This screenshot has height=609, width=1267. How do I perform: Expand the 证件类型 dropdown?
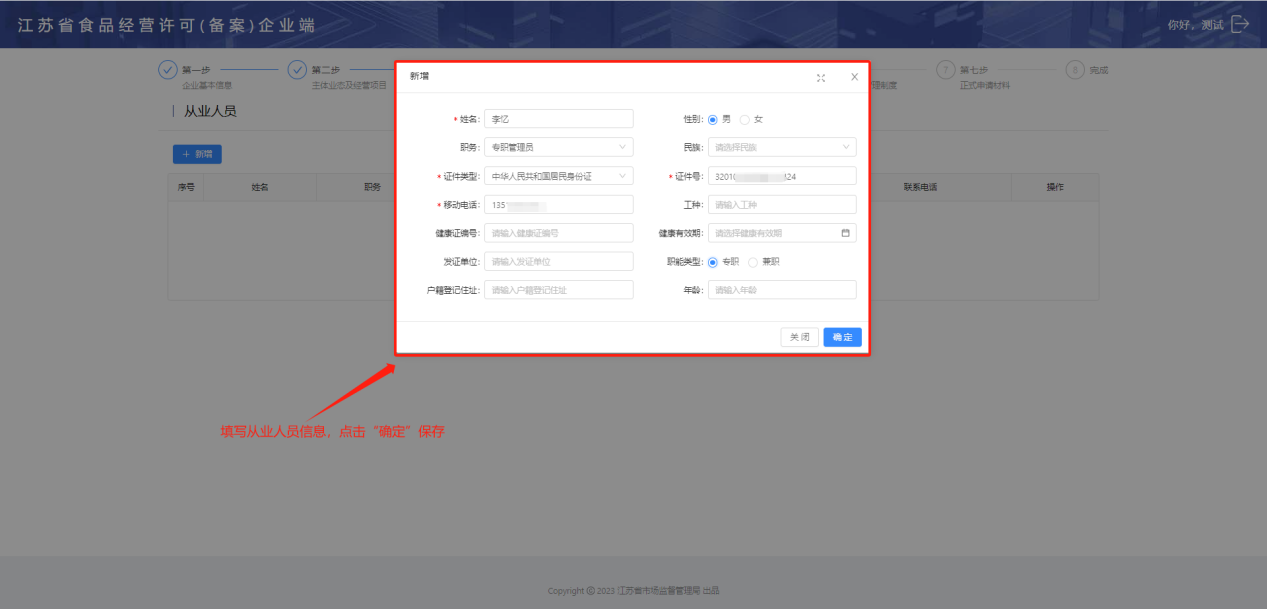(x=558, y=176)
